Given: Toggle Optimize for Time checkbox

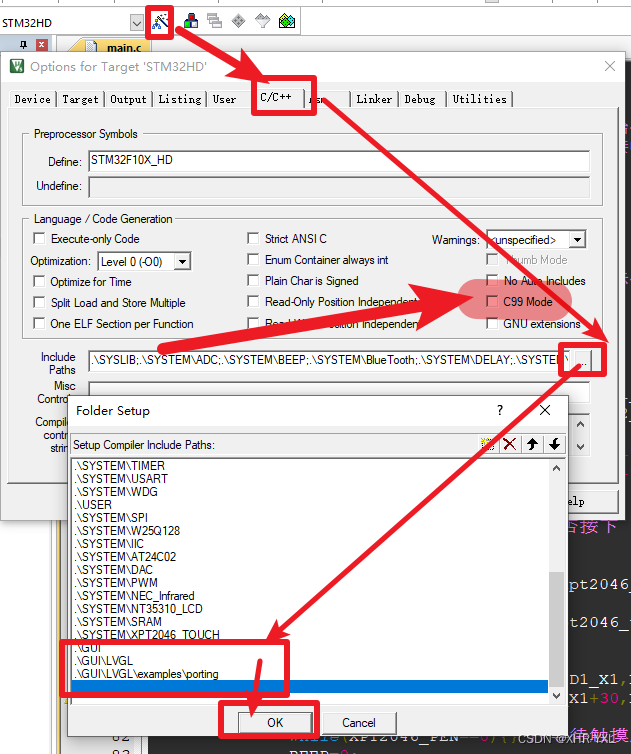Looking at the screenshot, I should click(39, 281).
